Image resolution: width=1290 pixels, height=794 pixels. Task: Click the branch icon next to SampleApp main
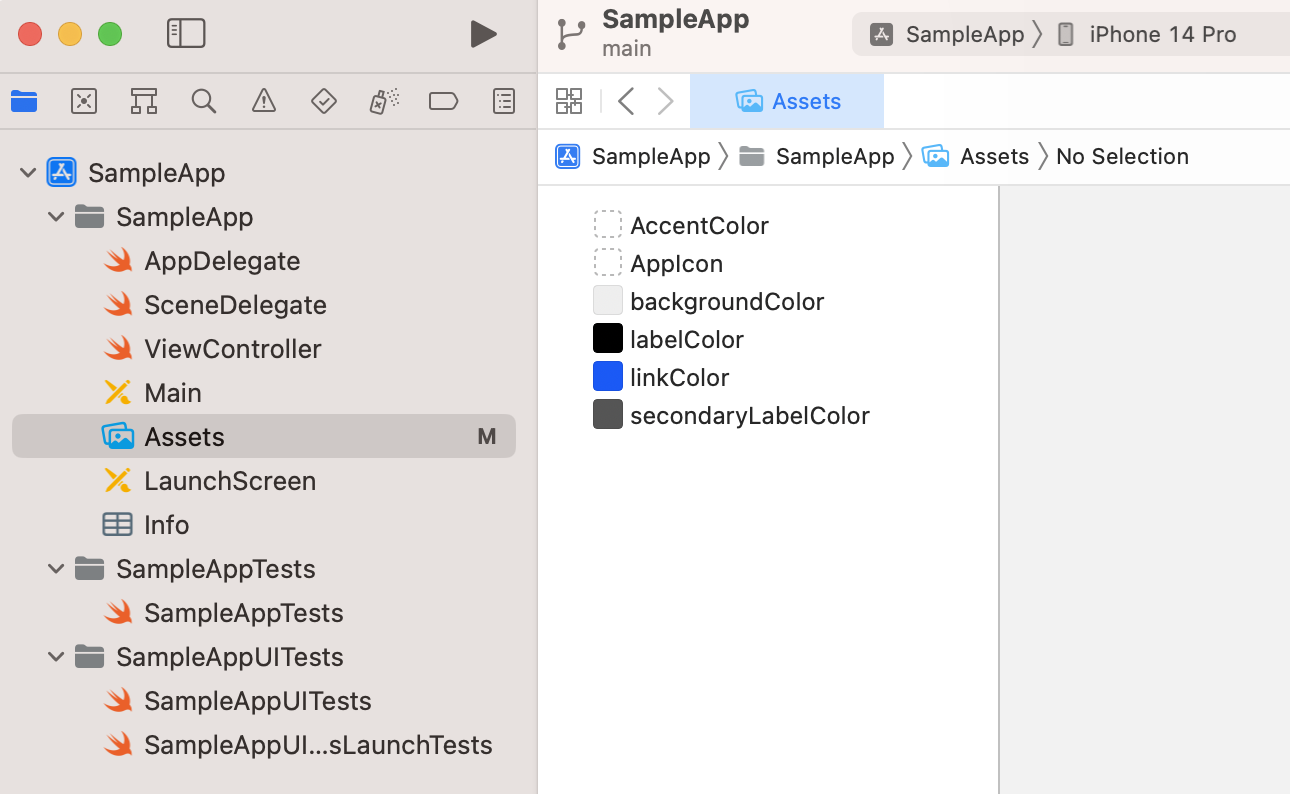[x=572, y=34]
